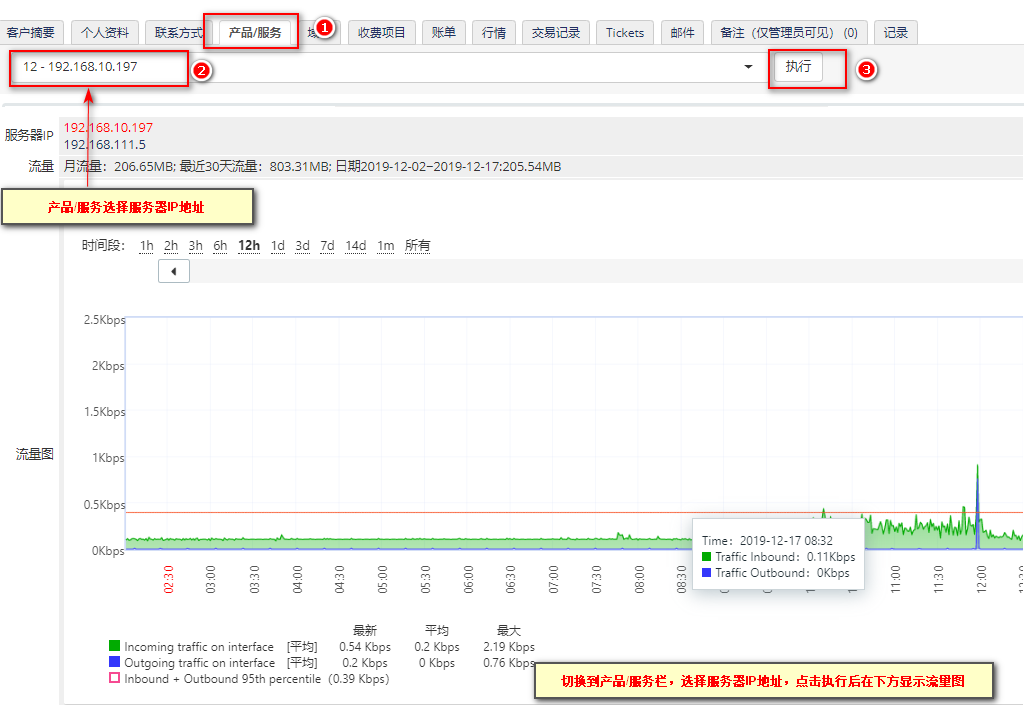1024x705 pixels.
Task: Click the 执行 button
Action: (x=798, y=67)
